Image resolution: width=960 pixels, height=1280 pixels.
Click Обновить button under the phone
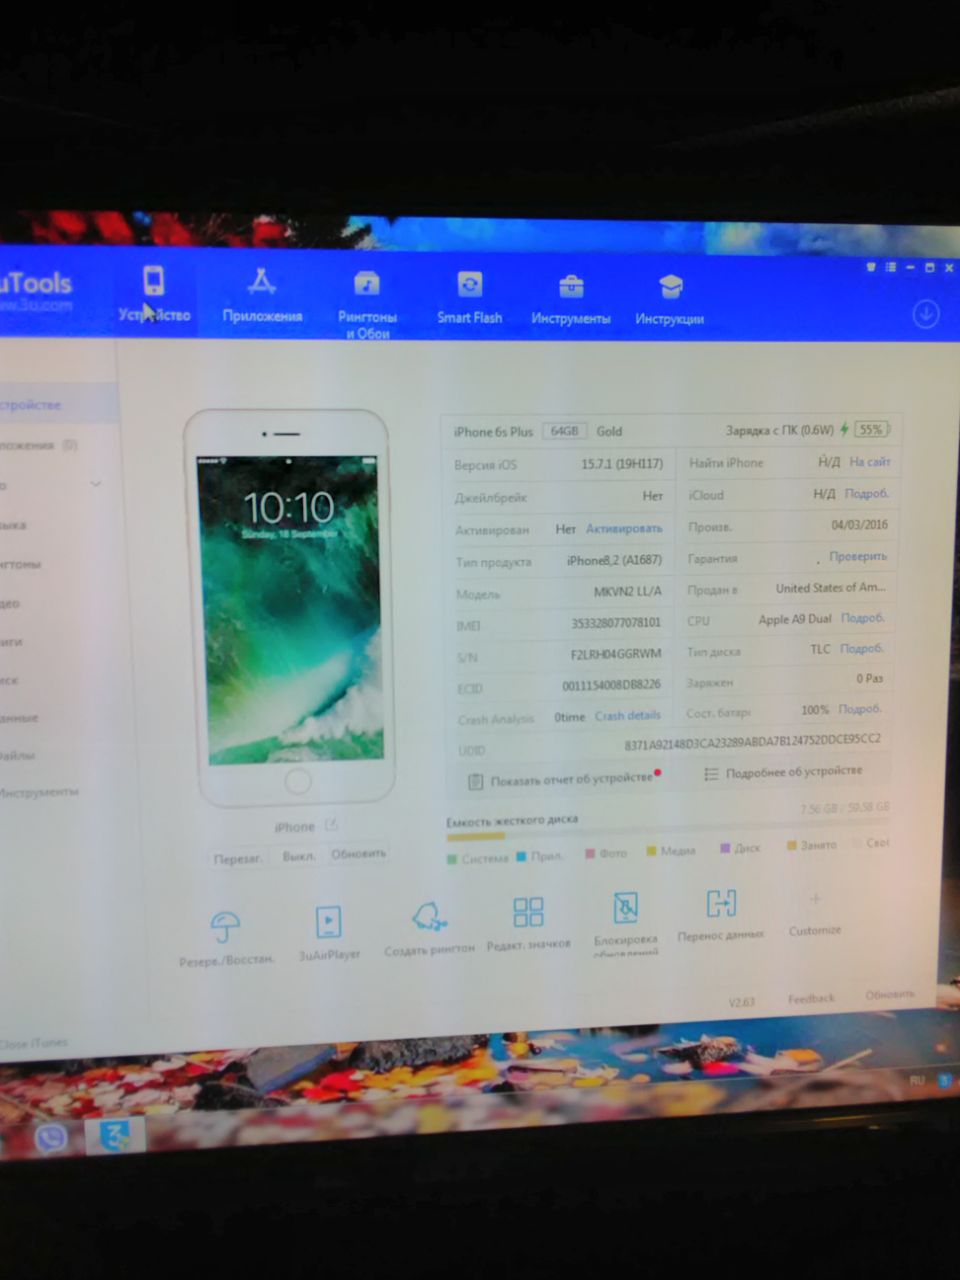(x=358, y=853)
